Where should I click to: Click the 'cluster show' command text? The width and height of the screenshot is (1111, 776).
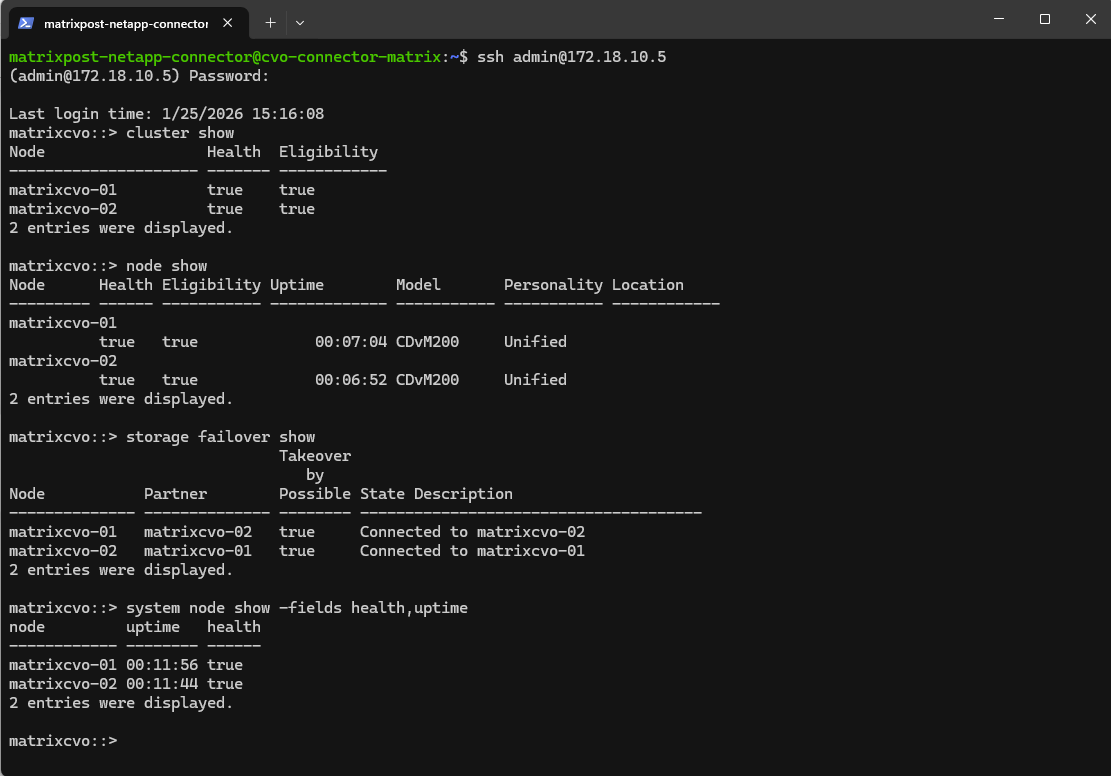pyautogui.click(x=179, y=133)
